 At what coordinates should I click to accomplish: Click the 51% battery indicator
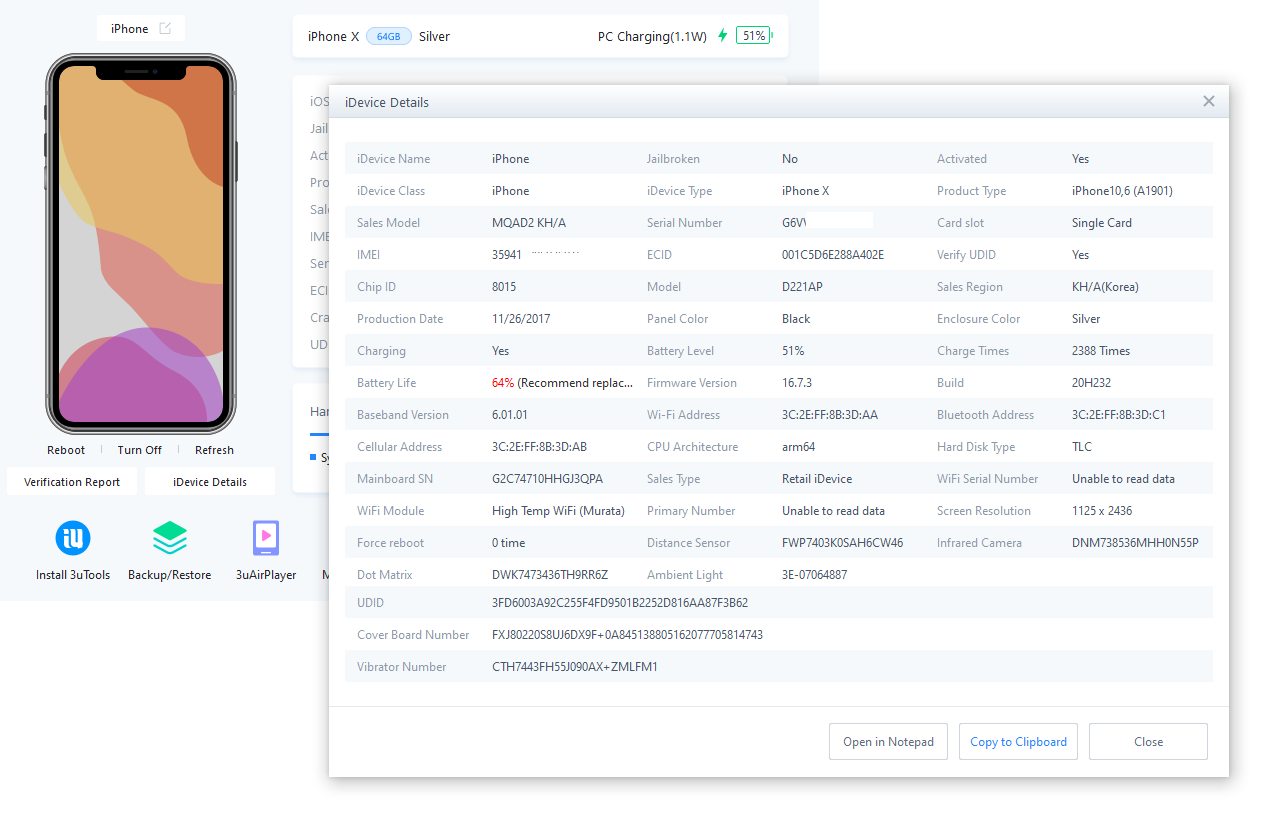point(754,36)
